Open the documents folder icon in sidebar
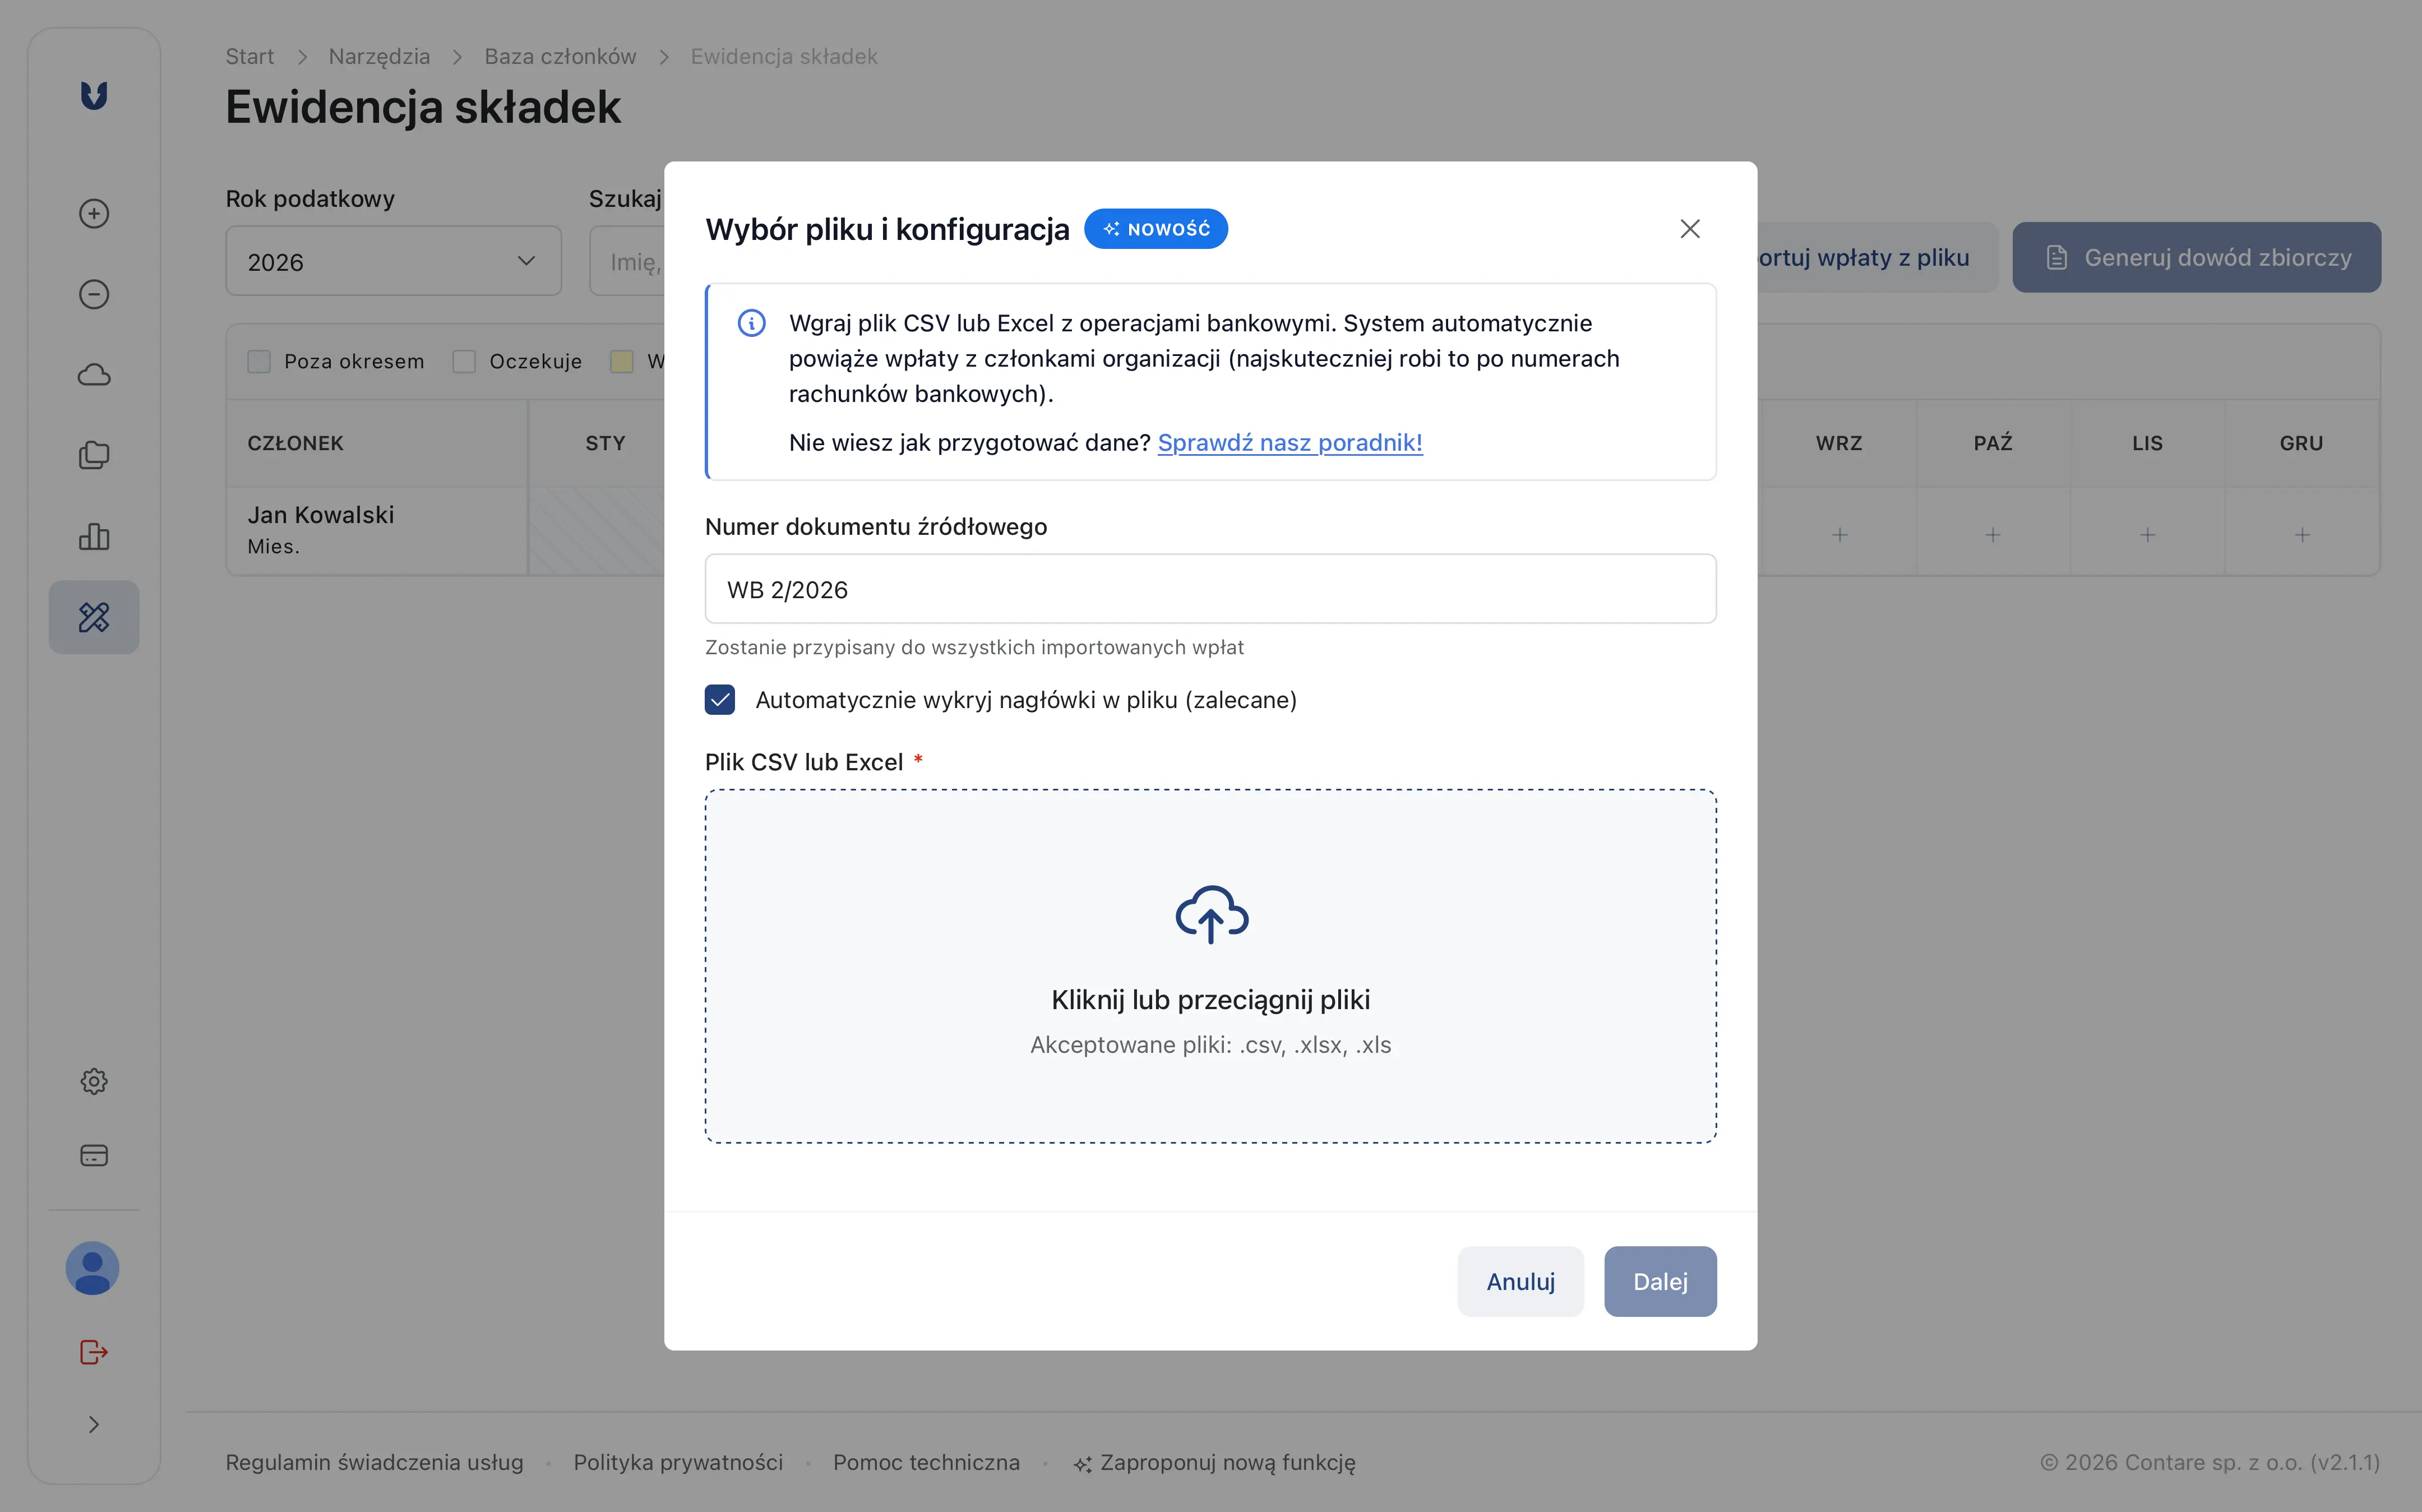 pyautogui.click(x=93, y=455)
